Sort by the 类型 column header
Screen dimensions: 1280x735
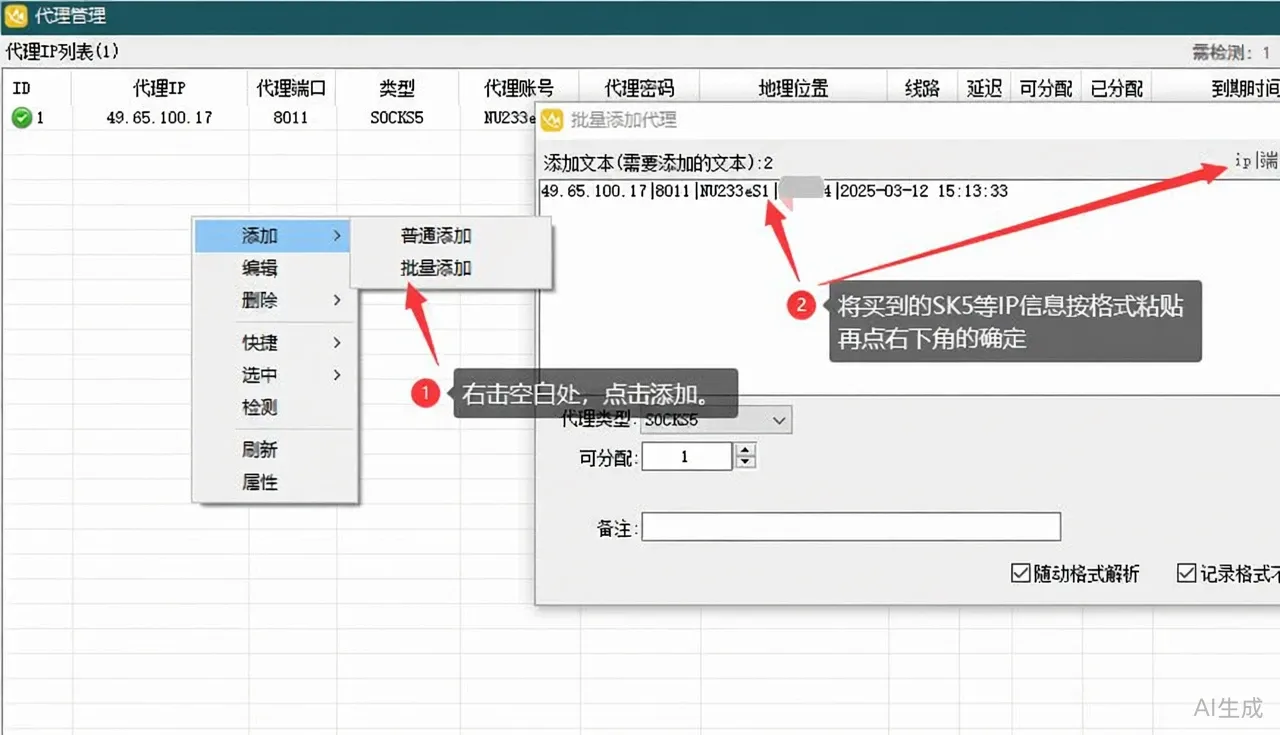pyautogui.click(x=397, y=89)
